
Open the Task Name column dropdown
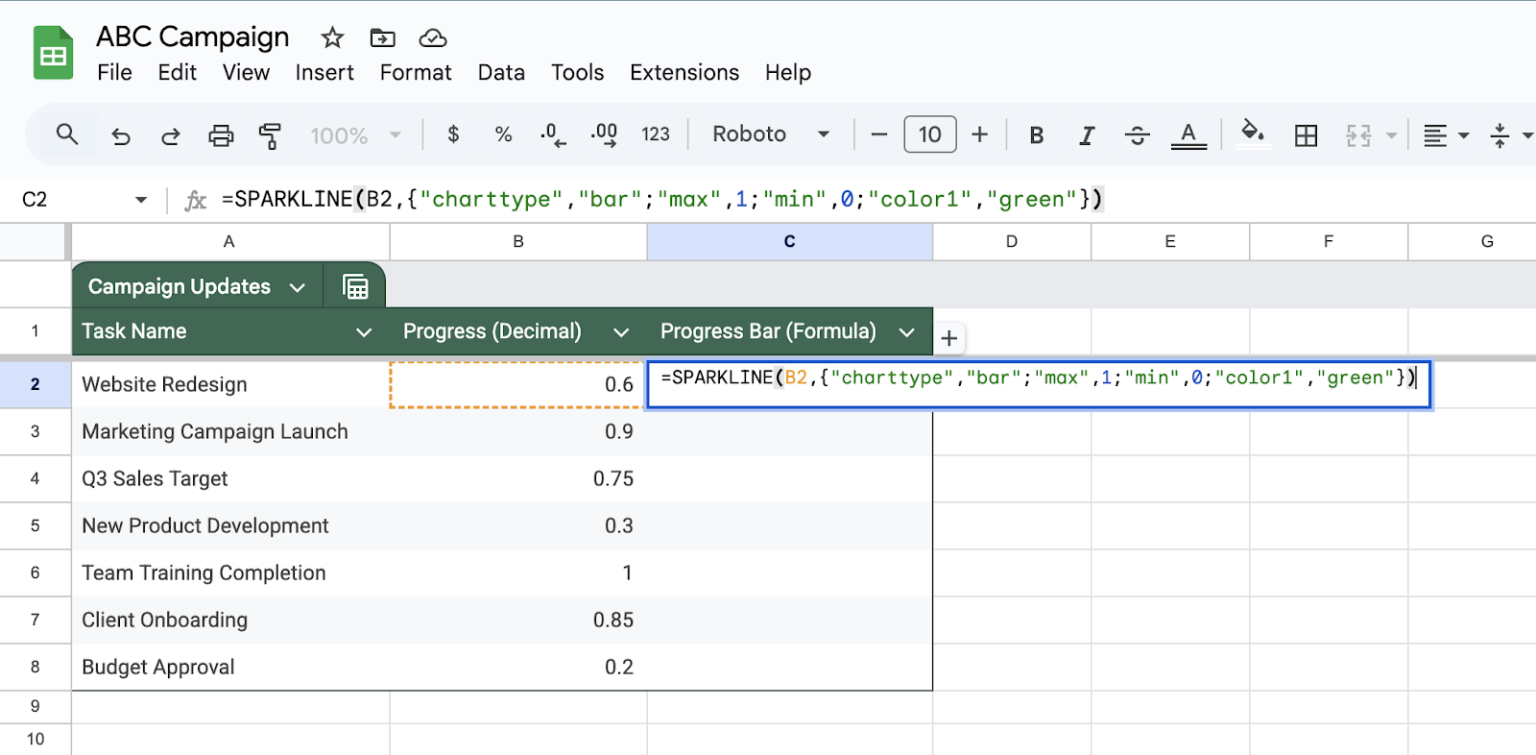[x=363, y=331]
